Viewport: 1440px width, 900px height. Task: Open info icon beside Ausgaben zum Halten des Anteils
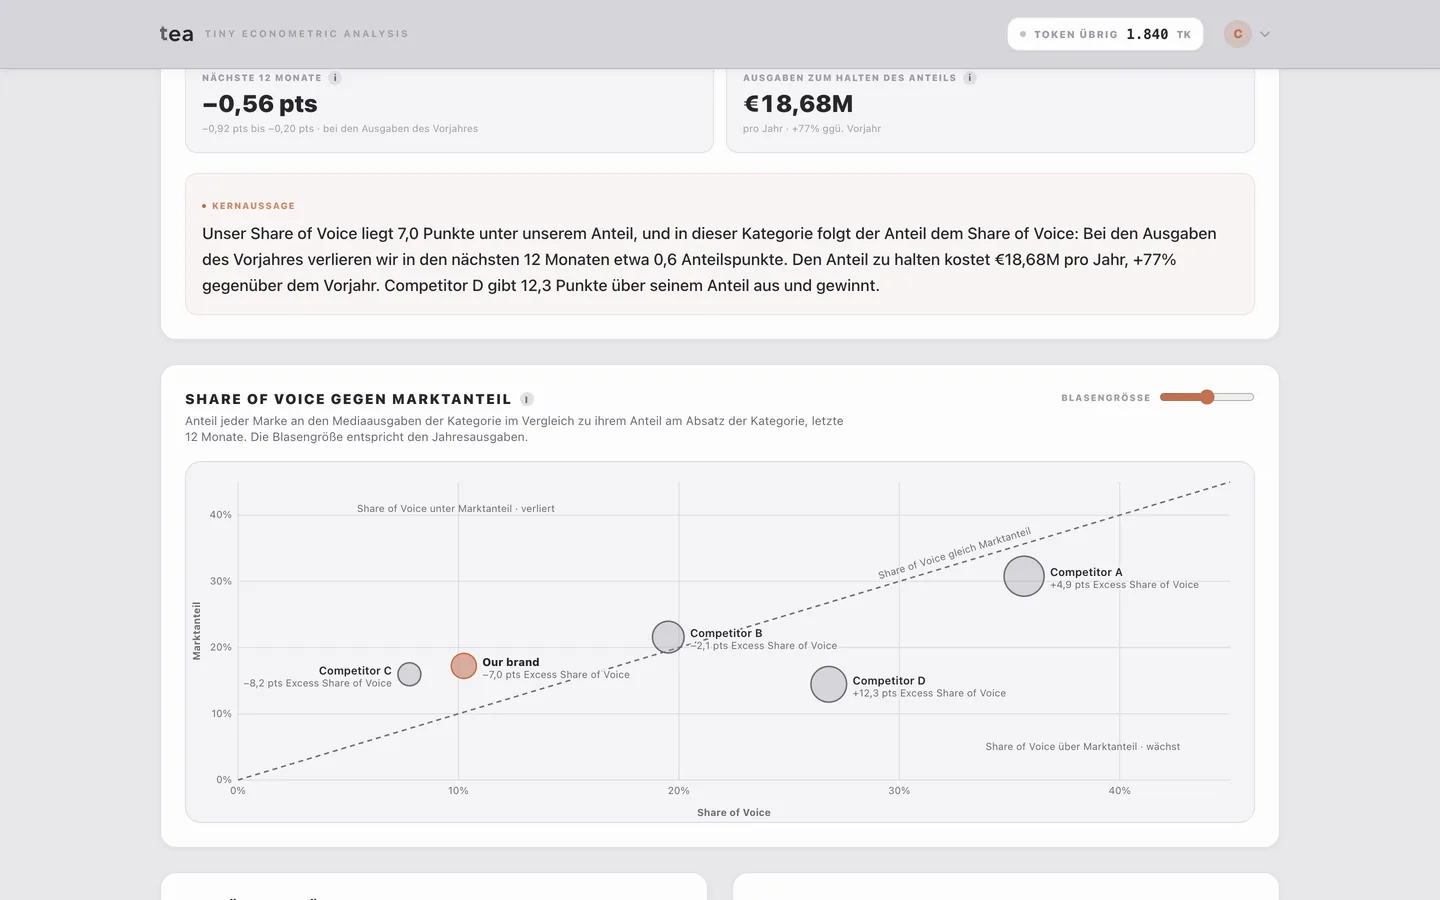(969, 78)
